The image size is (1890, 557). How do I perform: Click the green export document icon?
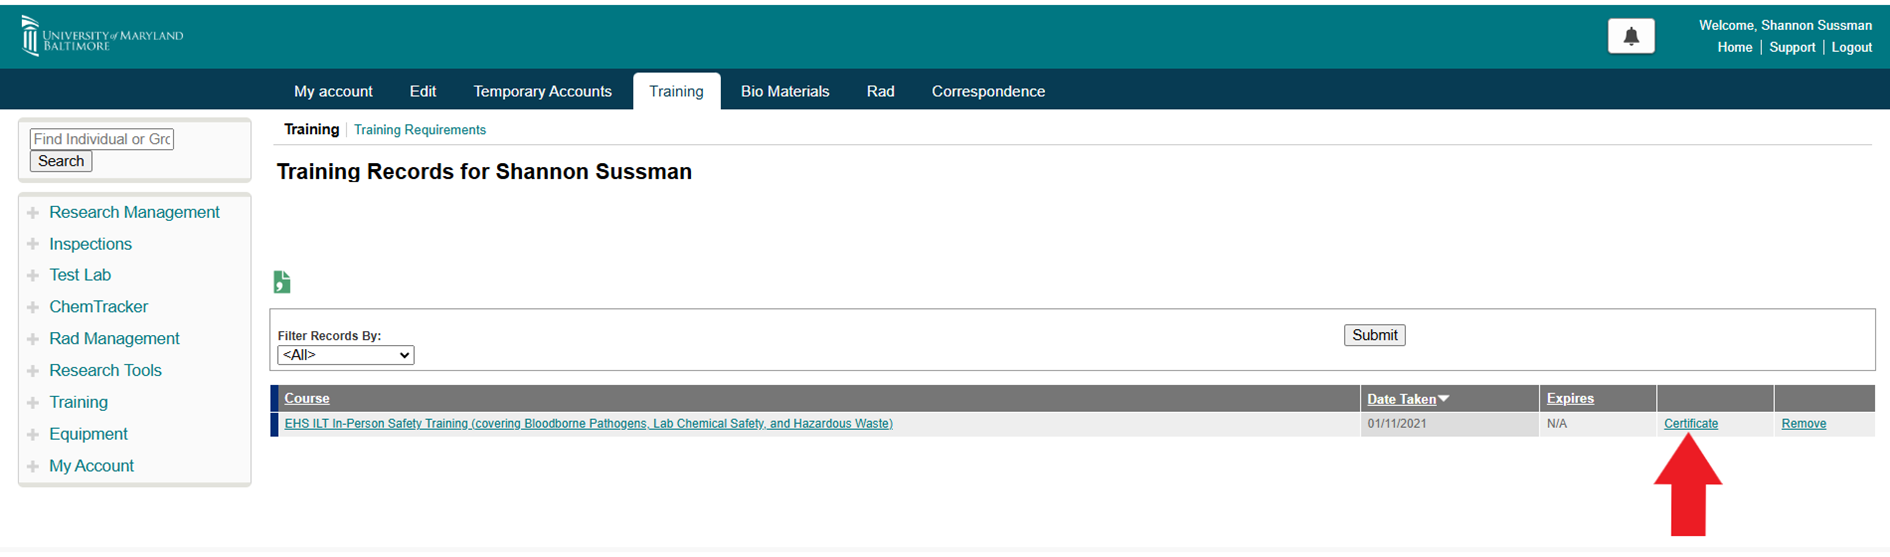[282, 283]
